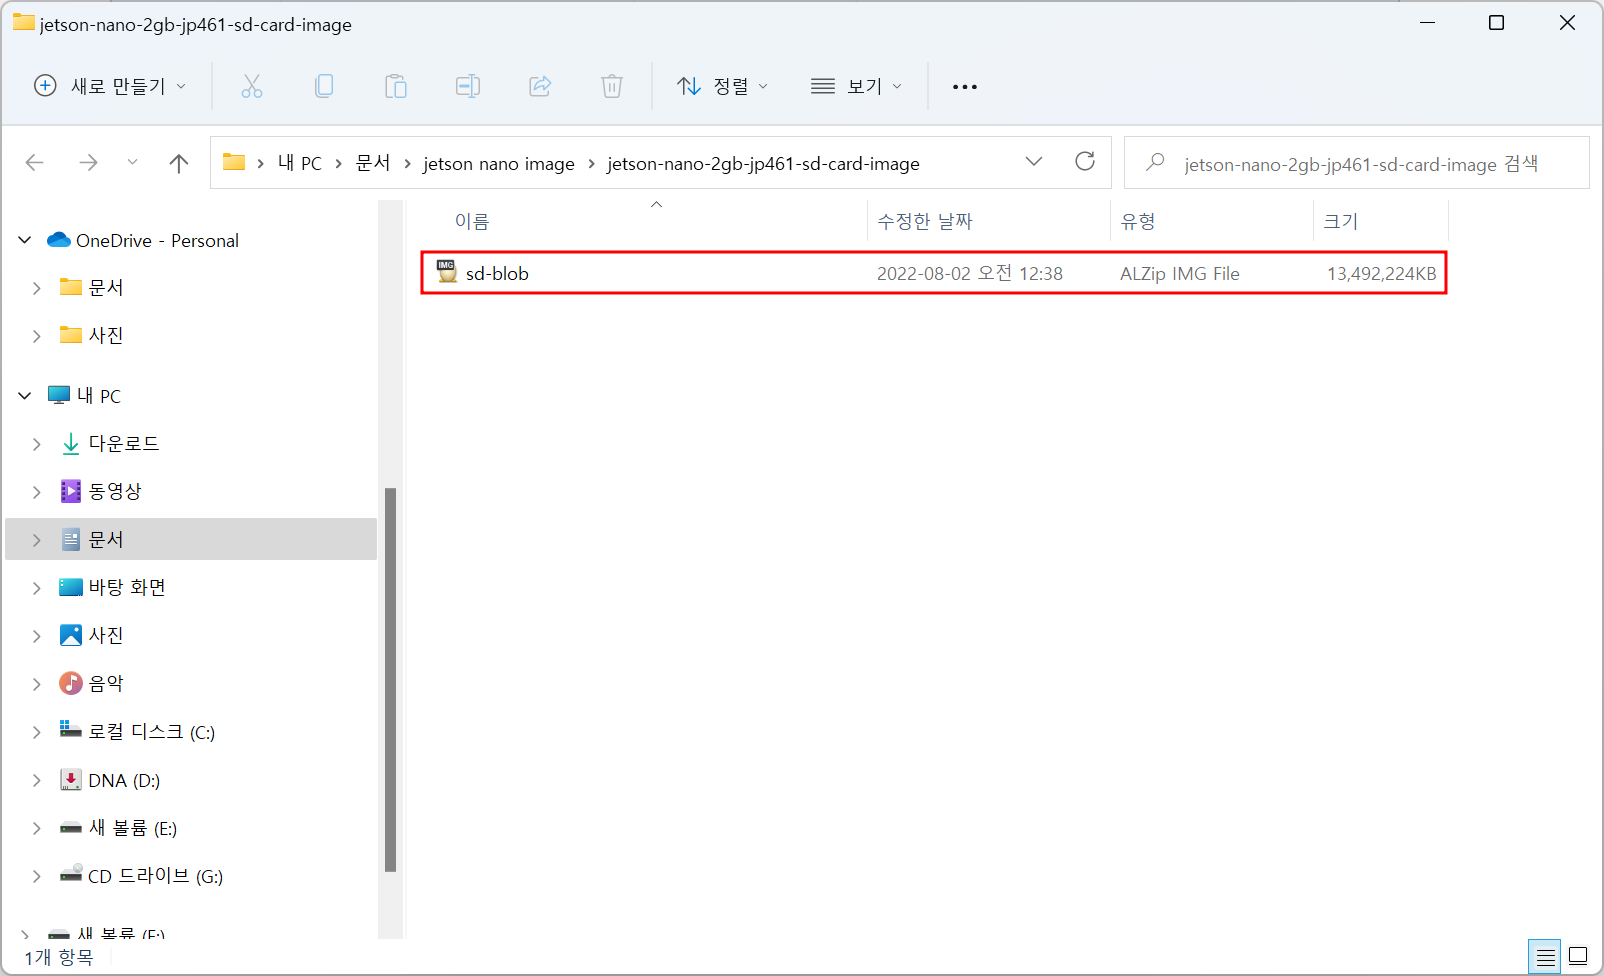Open the 보기 view dropdown

pyautogui.click(x=857, y=86)
